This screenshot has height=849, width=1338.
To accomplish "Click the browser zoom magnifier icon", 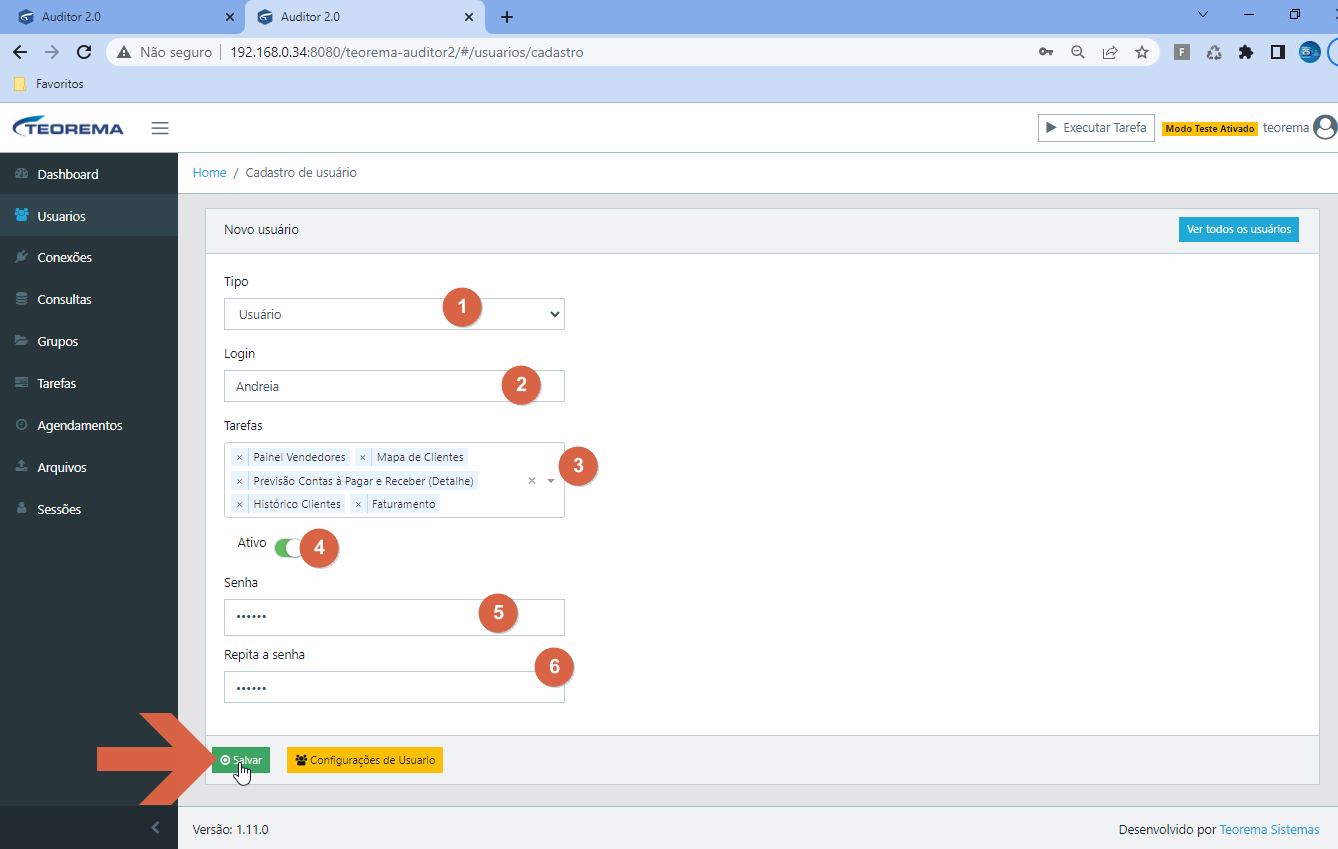I will (x=1078, y=52).
